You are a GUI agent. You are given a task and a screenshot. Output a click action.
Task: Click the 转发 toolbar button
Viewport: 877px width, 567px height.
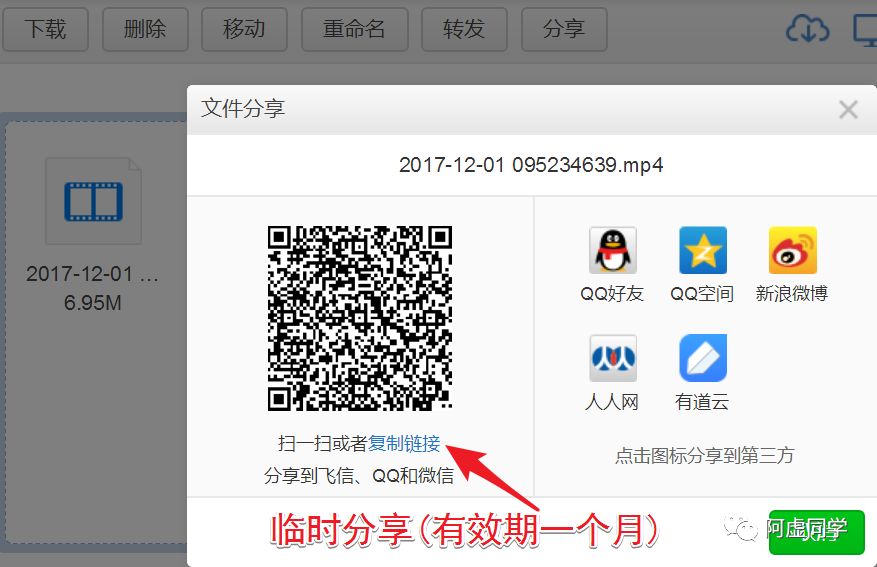pos(464,29)
